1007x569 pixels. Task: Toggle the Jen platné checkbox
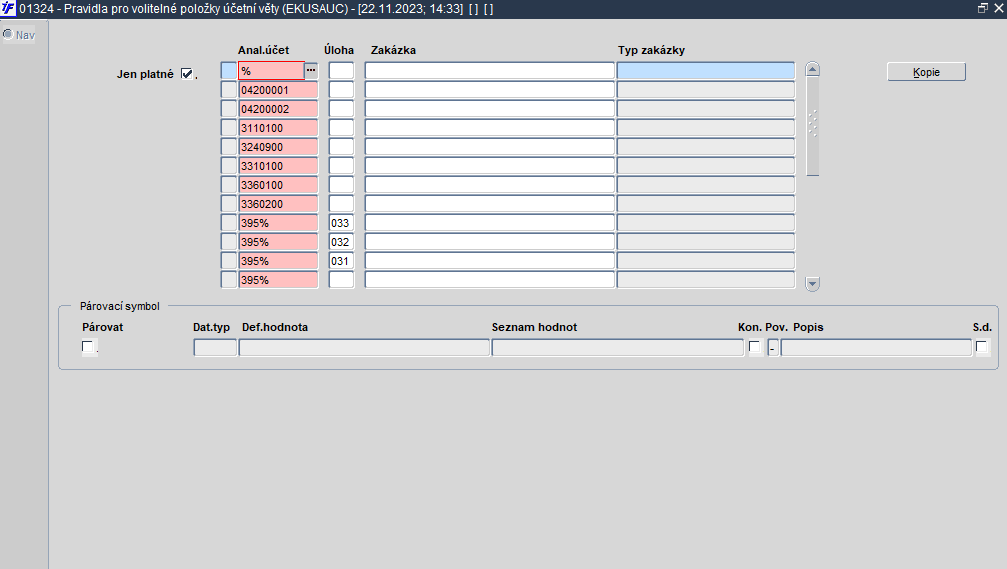coord(186,74)
